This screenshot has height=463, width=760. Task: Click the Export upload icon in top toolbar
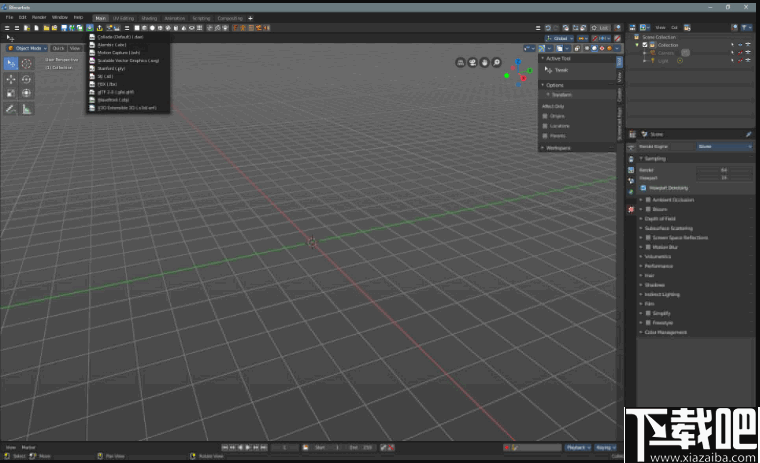click(x=99, y=28)
